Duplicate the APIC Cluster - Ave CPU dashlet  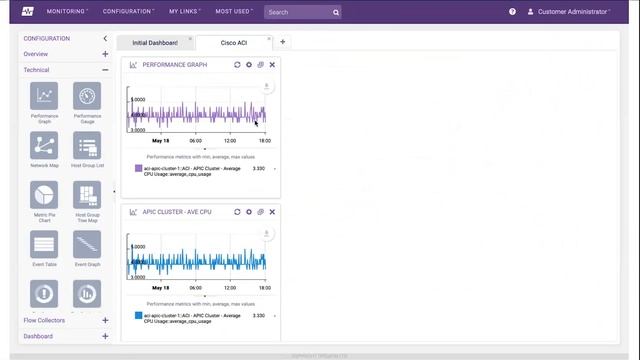pos(260,212)
